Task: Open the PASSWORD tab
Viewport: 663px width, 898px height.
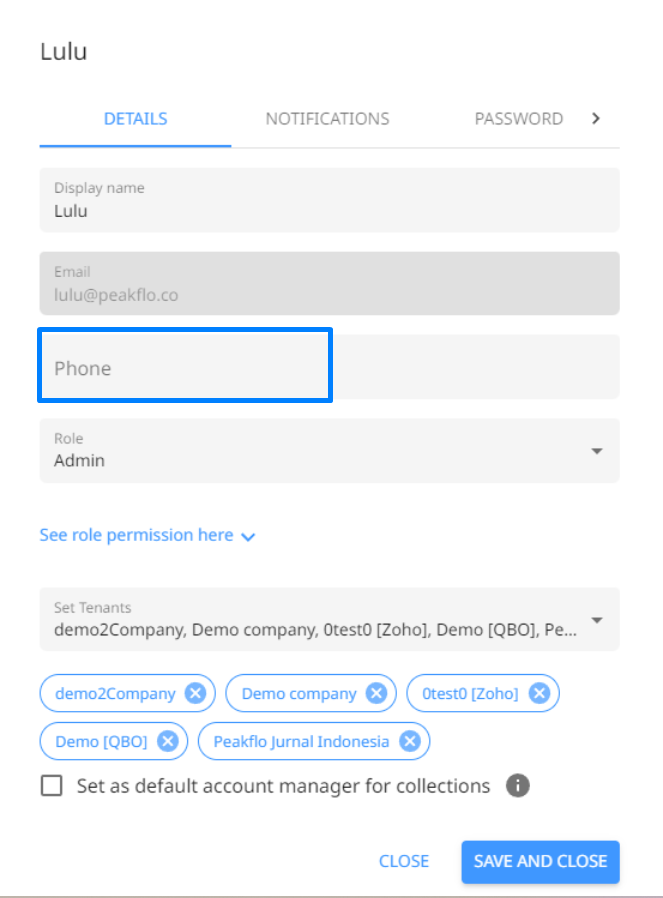Action: tap(519, 118)
